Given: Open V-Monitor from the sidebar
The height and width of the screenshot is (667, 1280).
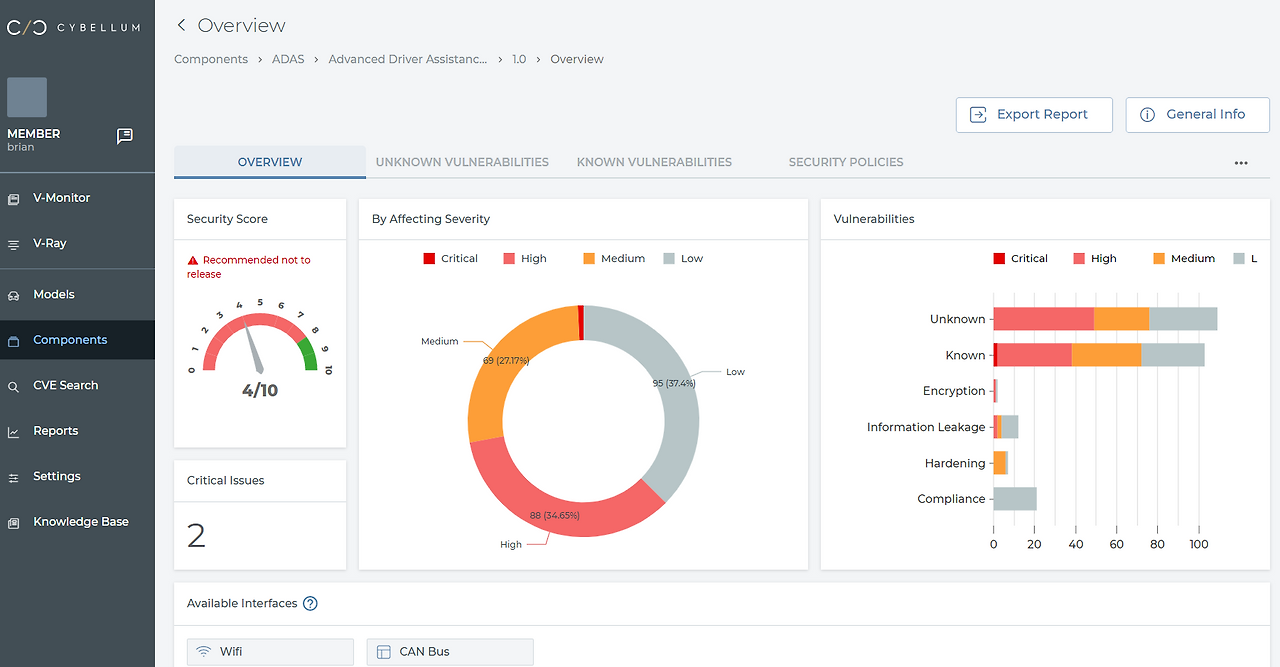Looking at the screenshot, I should [x=77, y=198].
